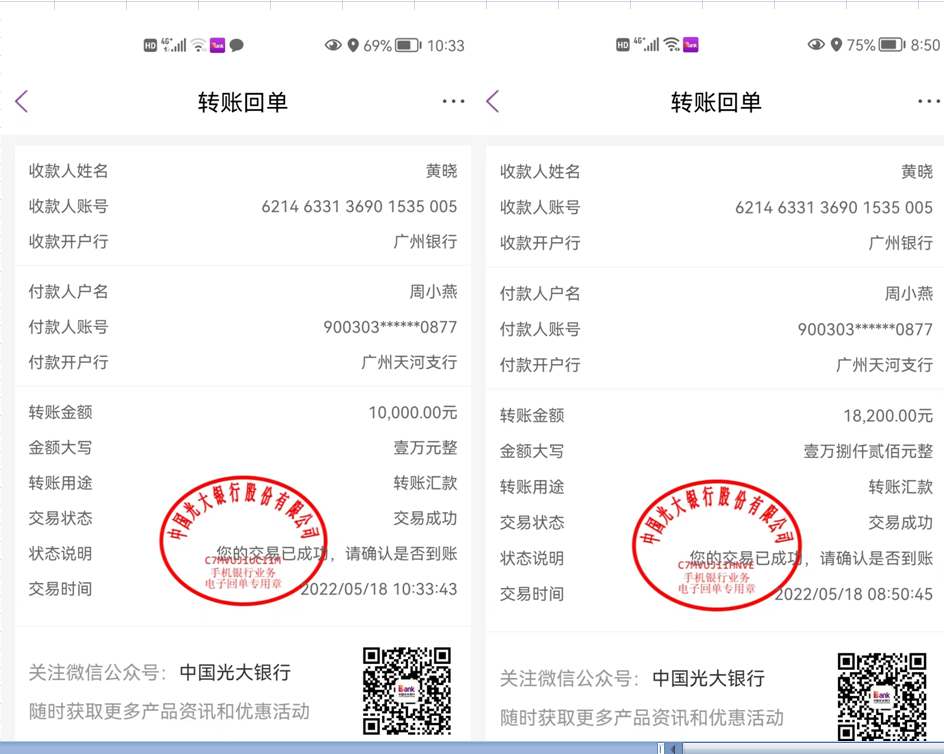Click the QR code on the 10,000.00元 receipt
Viewport: 944px width, 754px height.
click(x=406, y=690)
